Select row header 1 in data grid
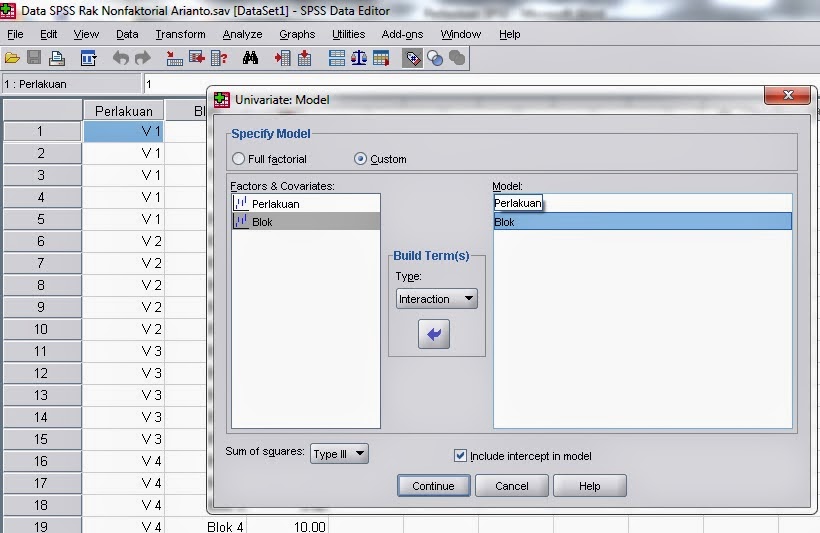 click(42, 131)
